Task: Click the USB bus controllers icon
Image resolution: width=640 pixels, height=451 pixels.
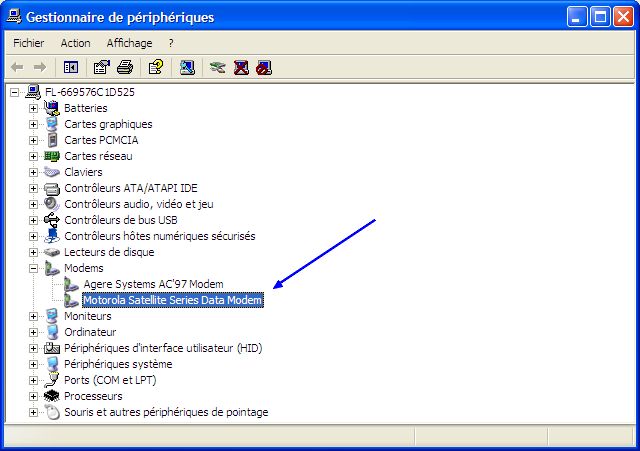Action: coord(52,220)
